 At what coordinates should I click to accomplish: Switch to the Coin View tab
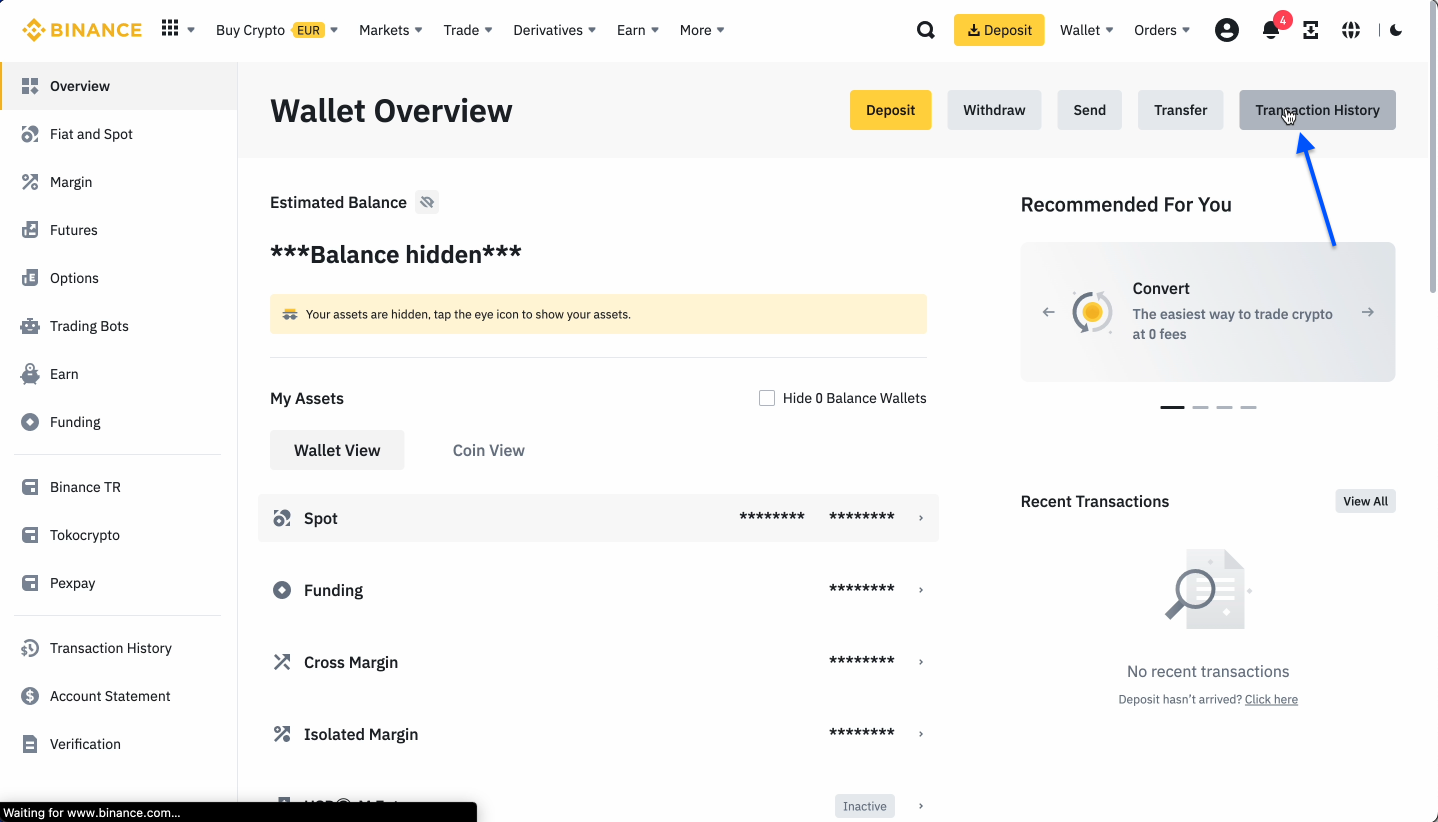coord(489,450)
